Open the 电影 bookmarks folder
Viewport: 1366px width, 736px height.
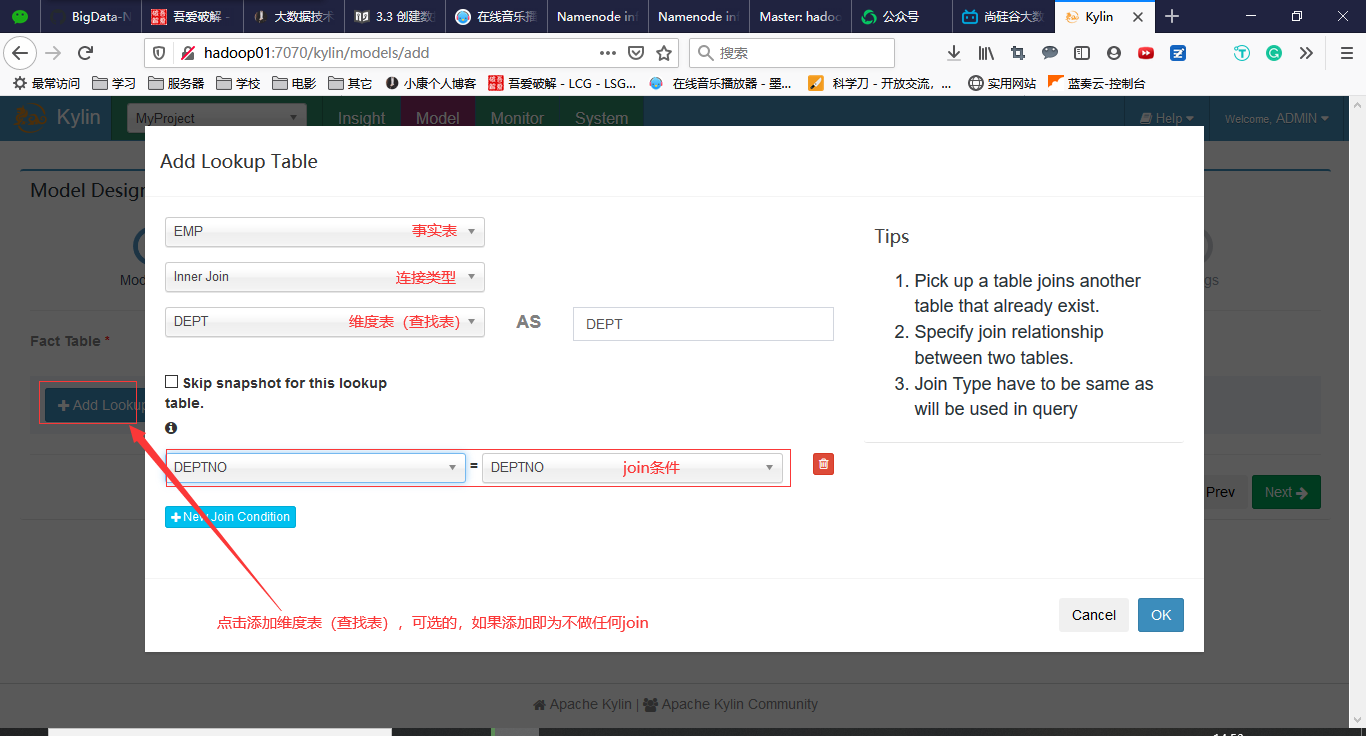(294, 83)
